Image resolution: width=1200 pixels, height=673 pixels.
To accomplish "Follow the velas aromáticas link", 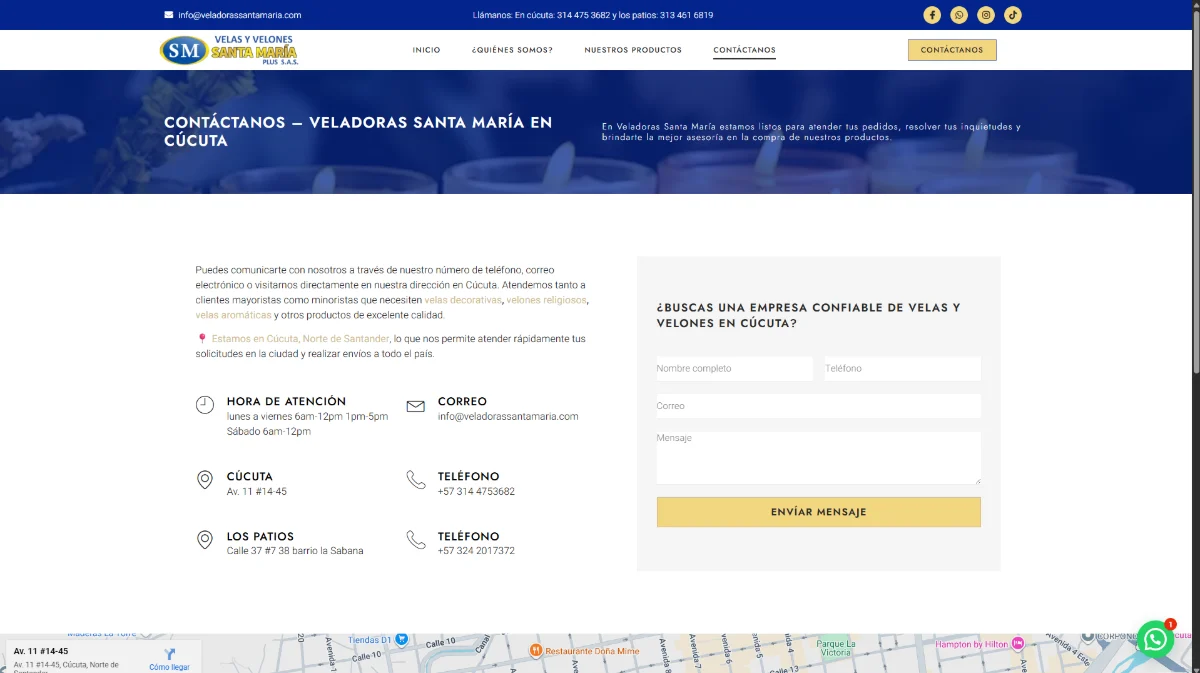I will coord(233,315).
